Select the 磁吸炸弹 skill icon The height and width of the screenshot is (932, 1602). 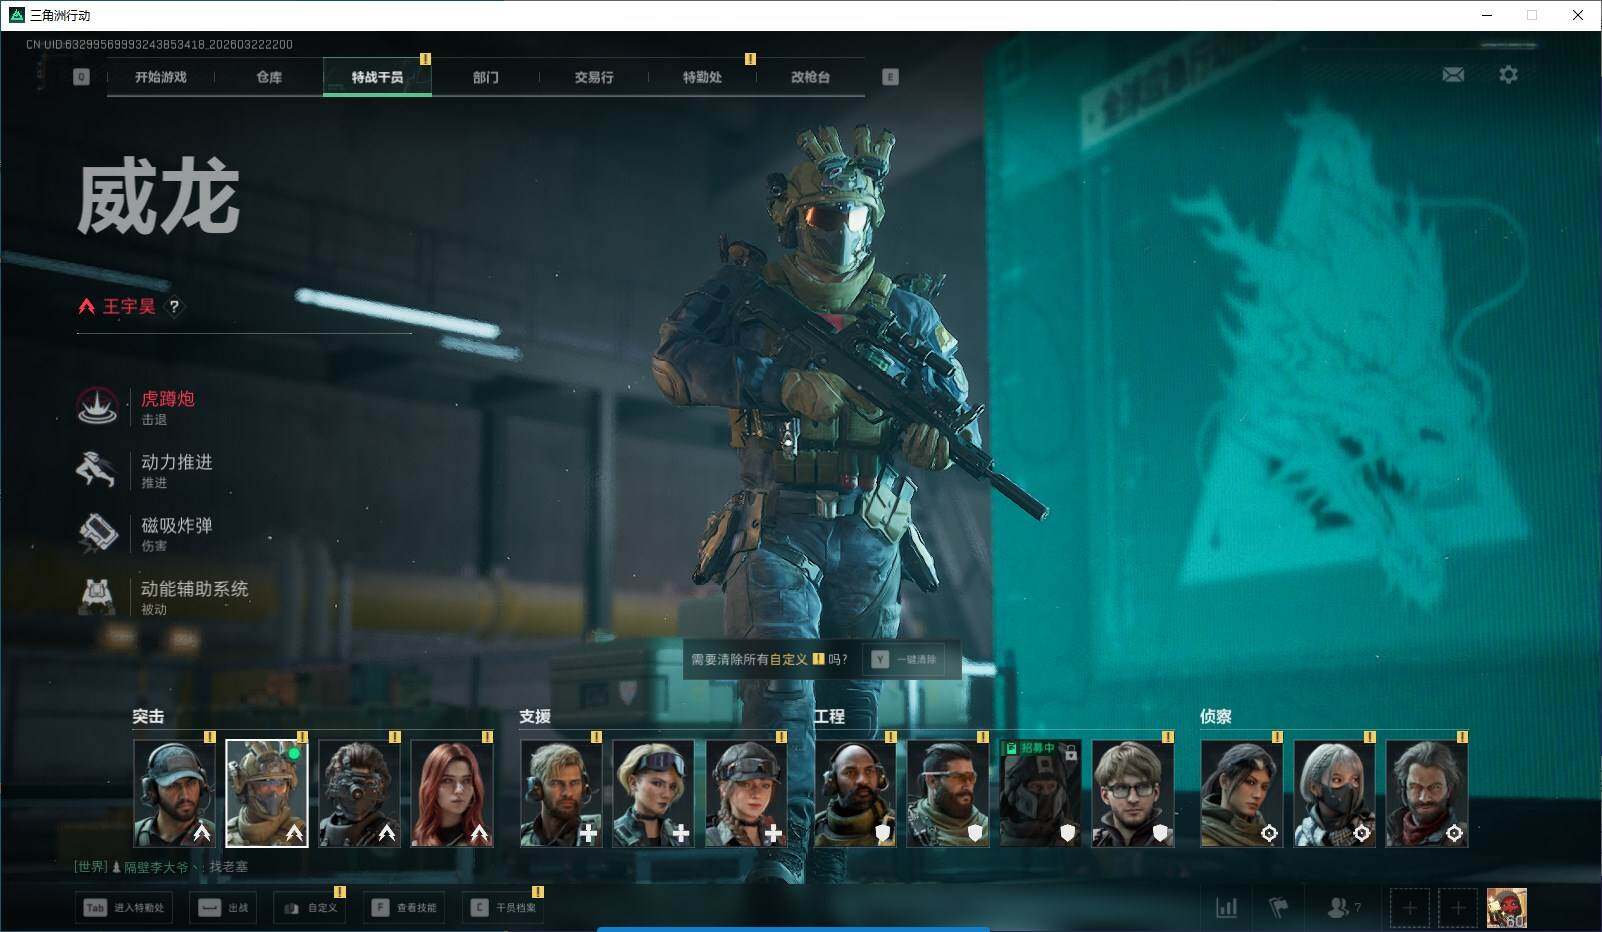coord(97,533)
